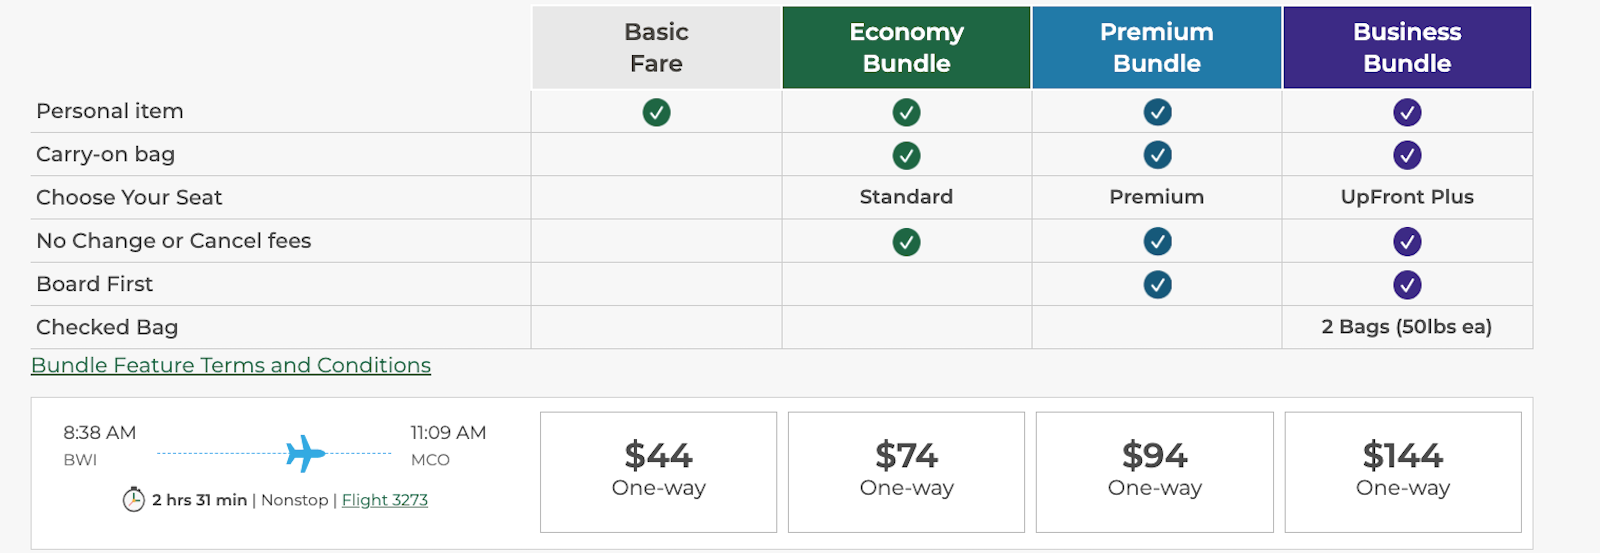Click the flight duration clock icon
The width and height of the screenshot is (1600, 553).
click(x=134, y=499)
